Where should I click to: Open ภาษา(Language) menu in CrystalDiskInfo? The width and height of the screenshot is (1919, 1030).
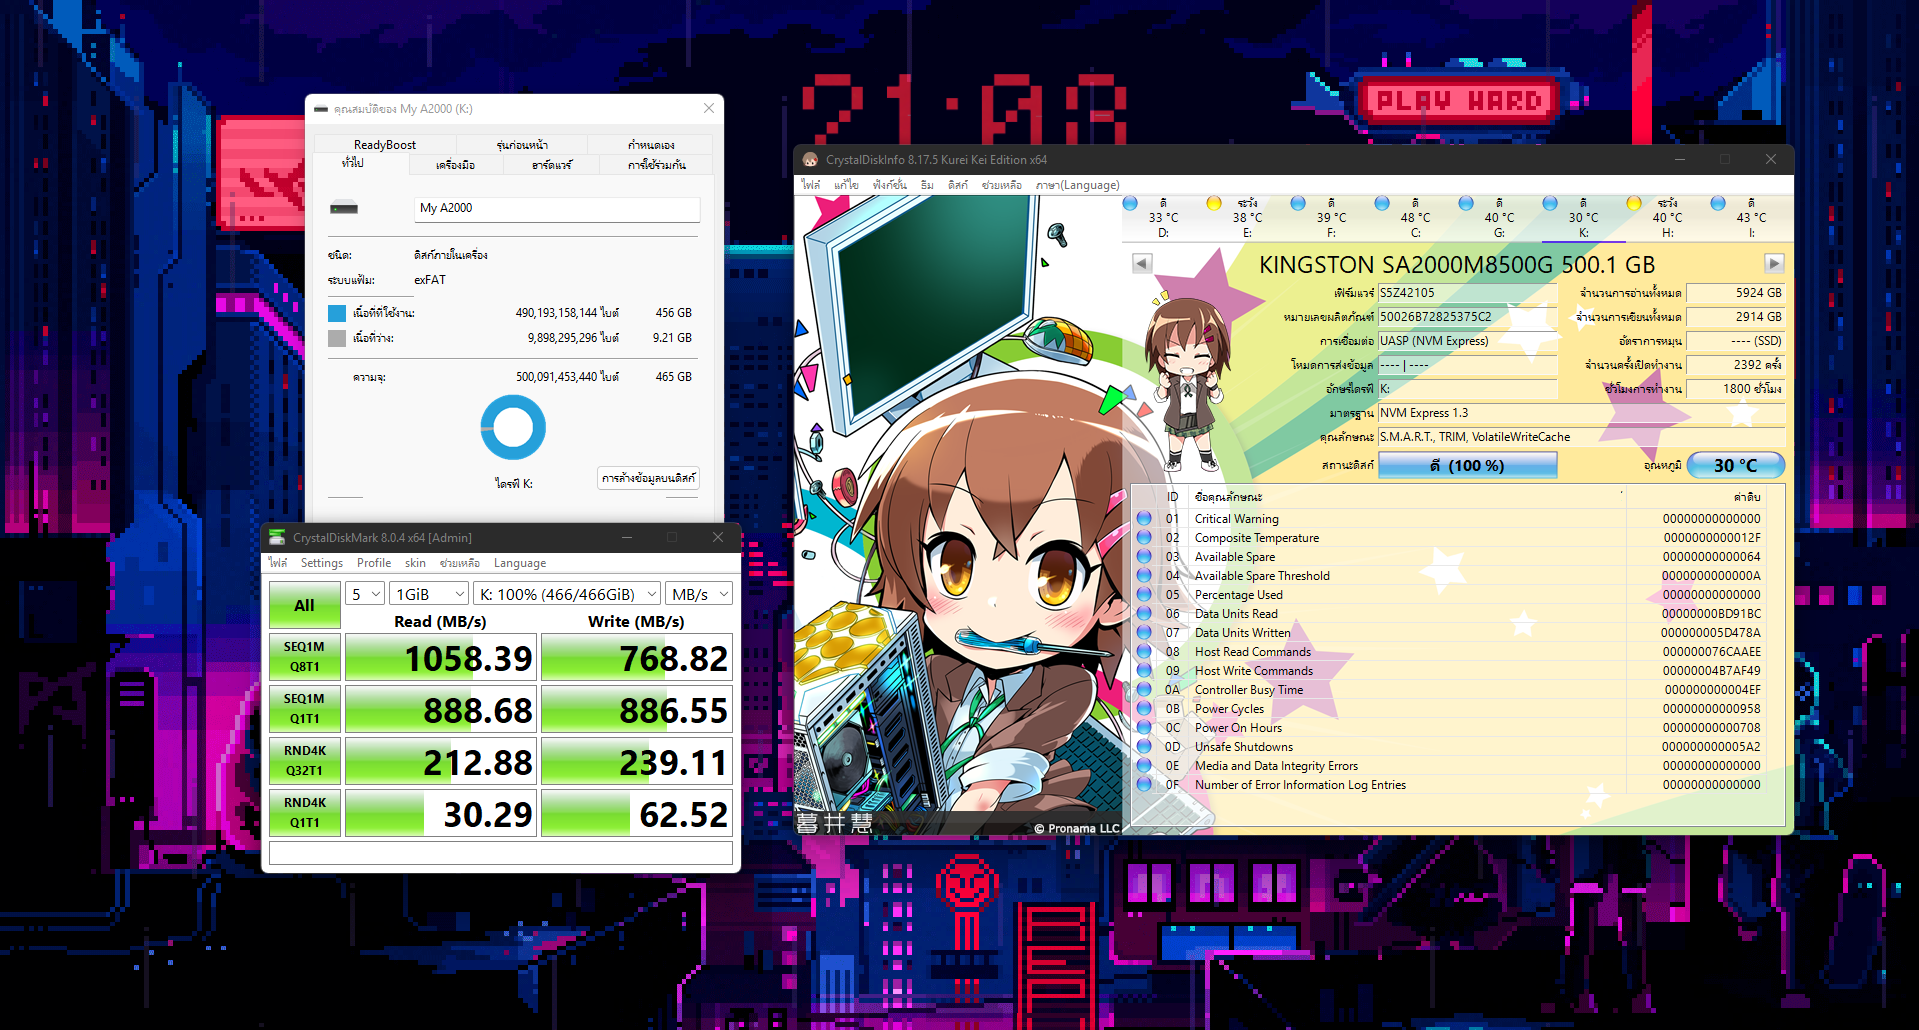coord(1077,185)
